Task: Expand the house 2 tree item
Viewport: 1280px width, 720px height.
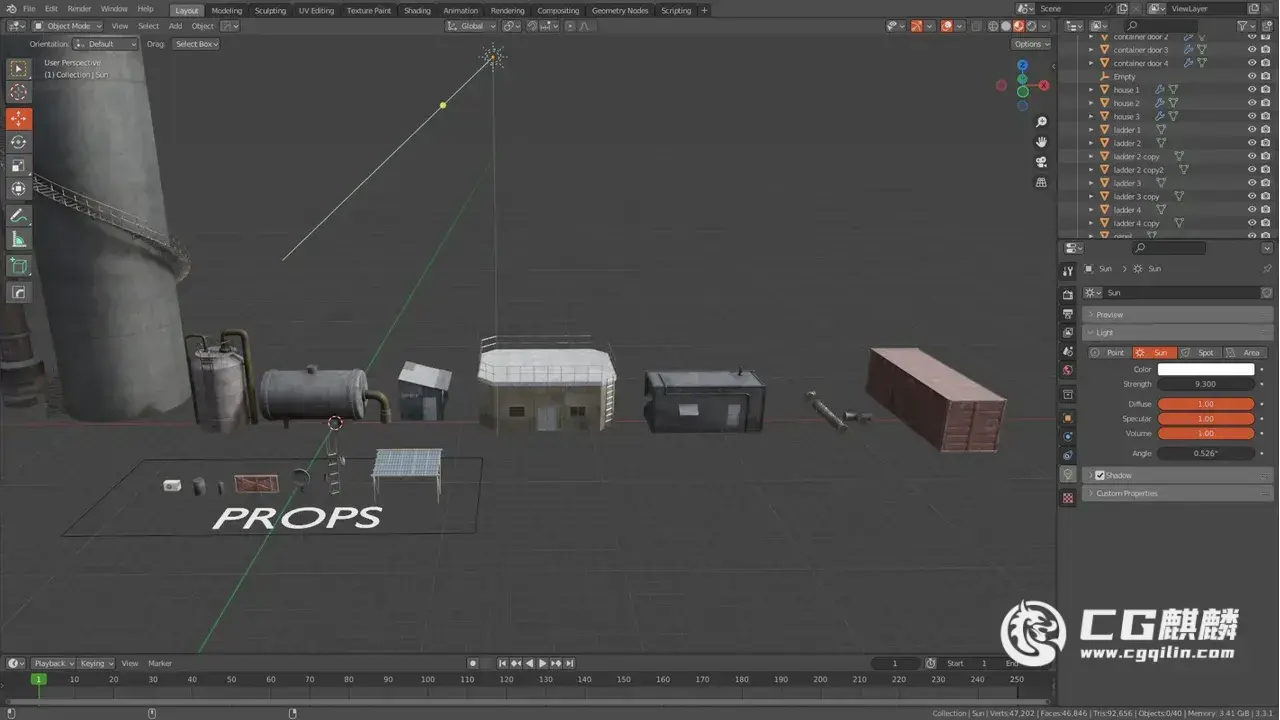Action: coord(1091,103)
